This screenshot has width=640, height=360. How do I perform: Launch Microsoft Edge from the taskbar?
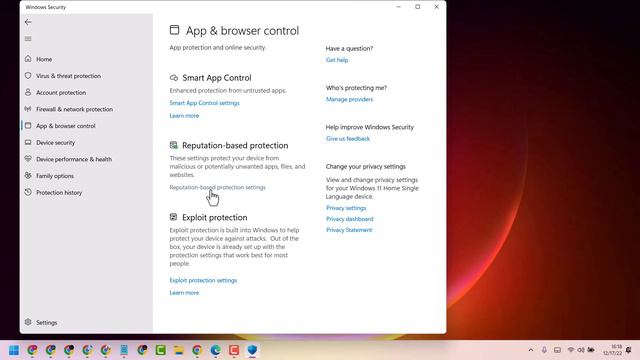coord(216,350)
